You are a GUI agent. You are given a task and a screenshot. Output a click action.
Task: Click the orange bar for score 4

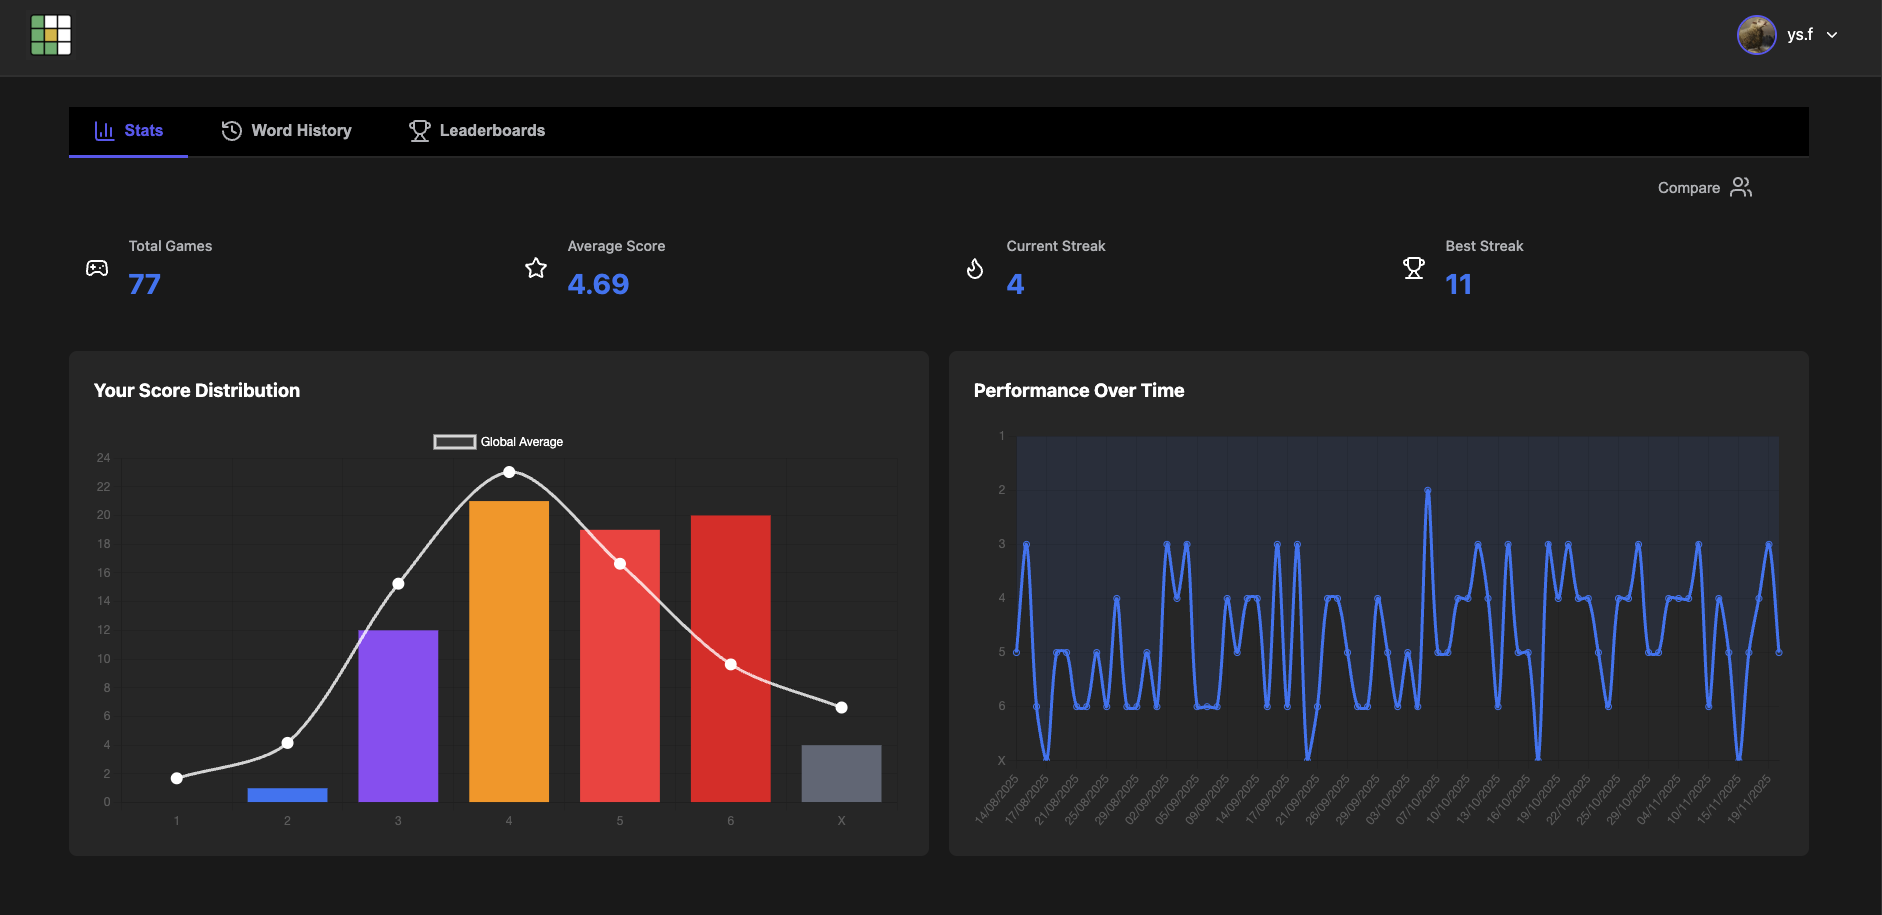508,650
